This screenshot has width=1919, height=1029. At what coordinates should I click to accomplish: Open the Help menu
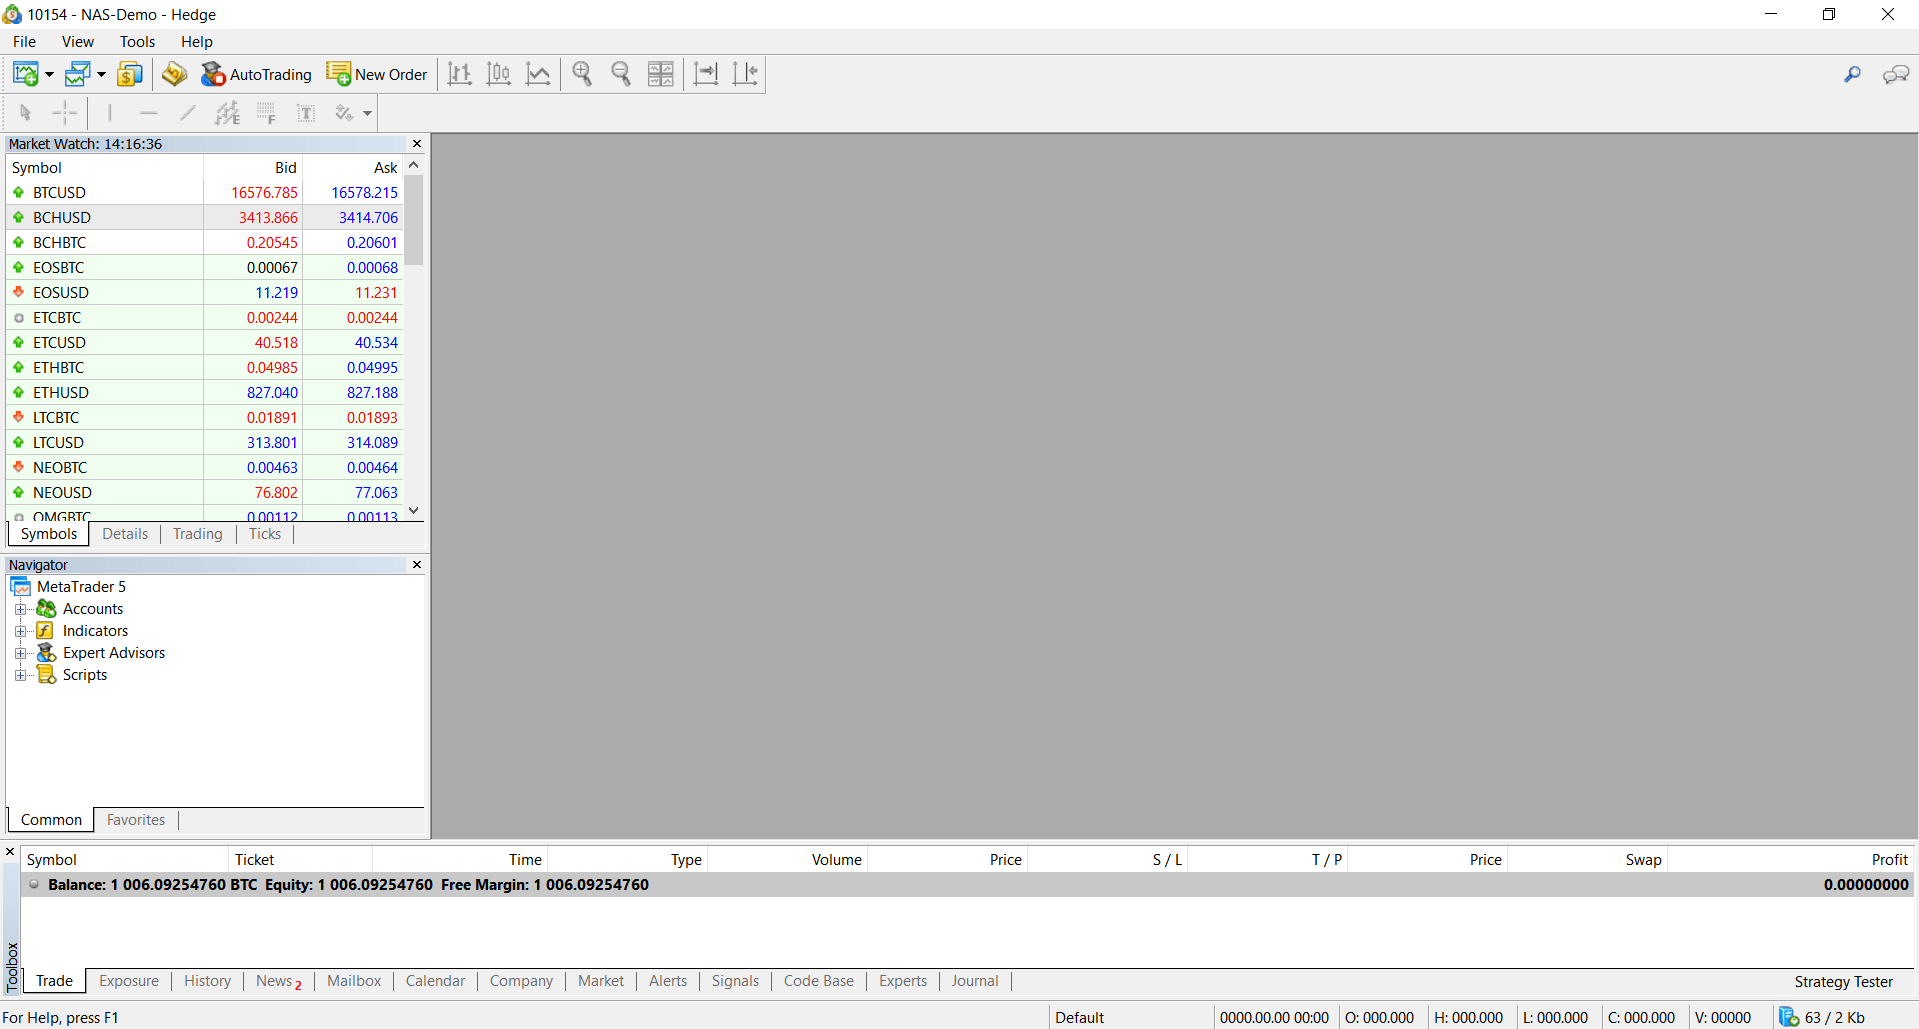(197, 42)
